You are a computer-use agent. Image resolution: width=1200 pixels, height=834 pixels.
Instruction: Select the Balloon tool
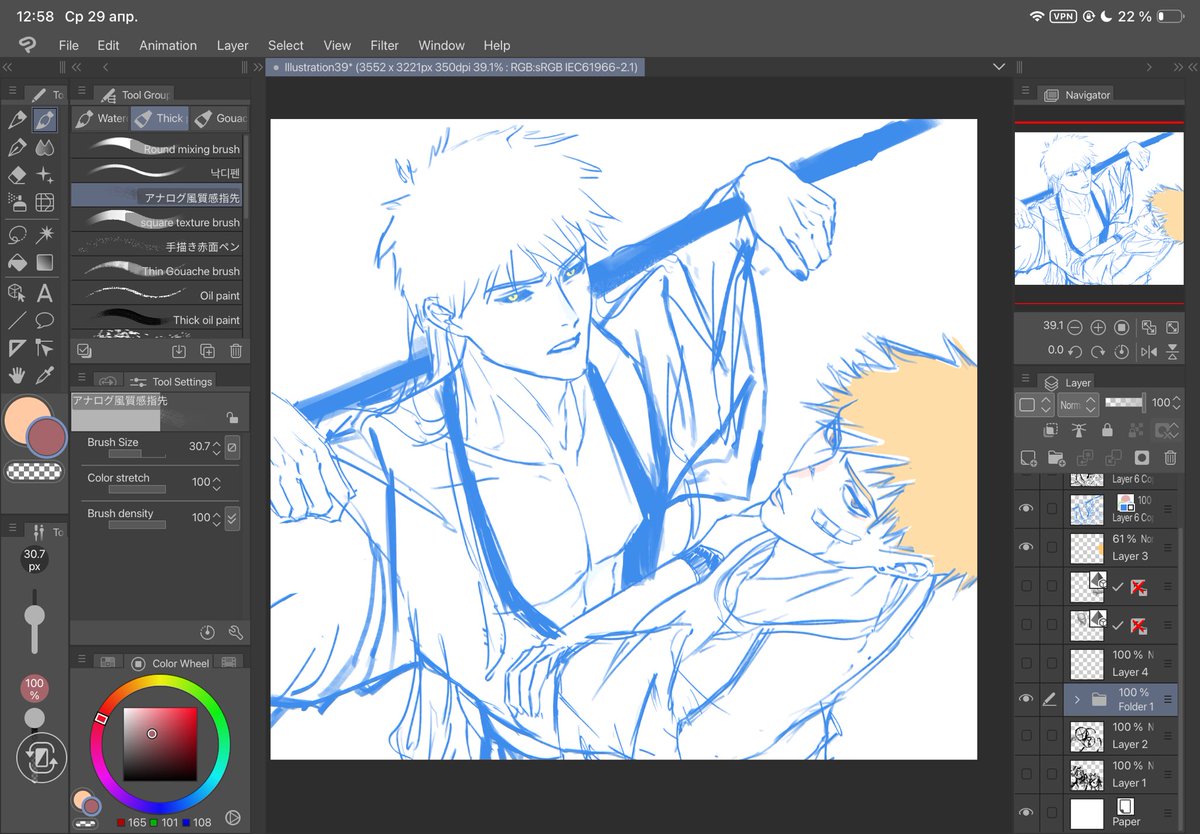[45, 321]
